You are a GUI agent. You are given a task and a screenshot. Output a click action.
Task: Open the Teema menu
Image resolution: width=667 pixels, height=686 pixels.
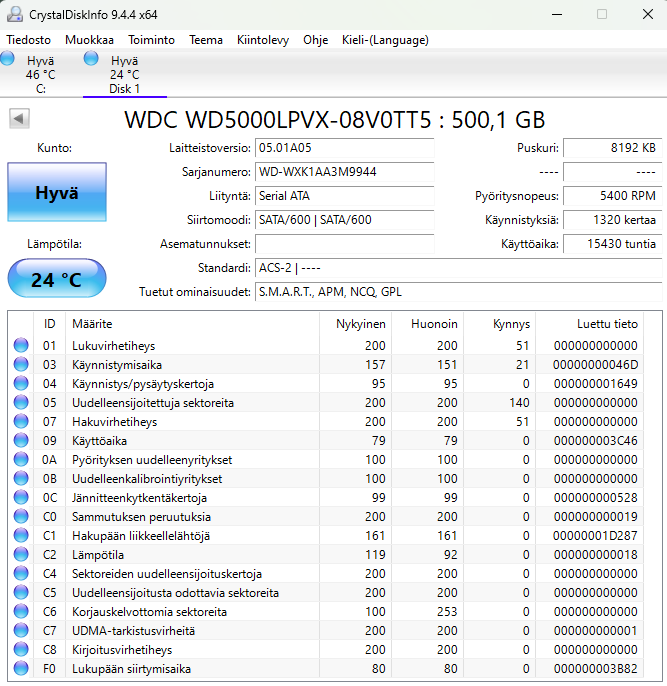206,40
